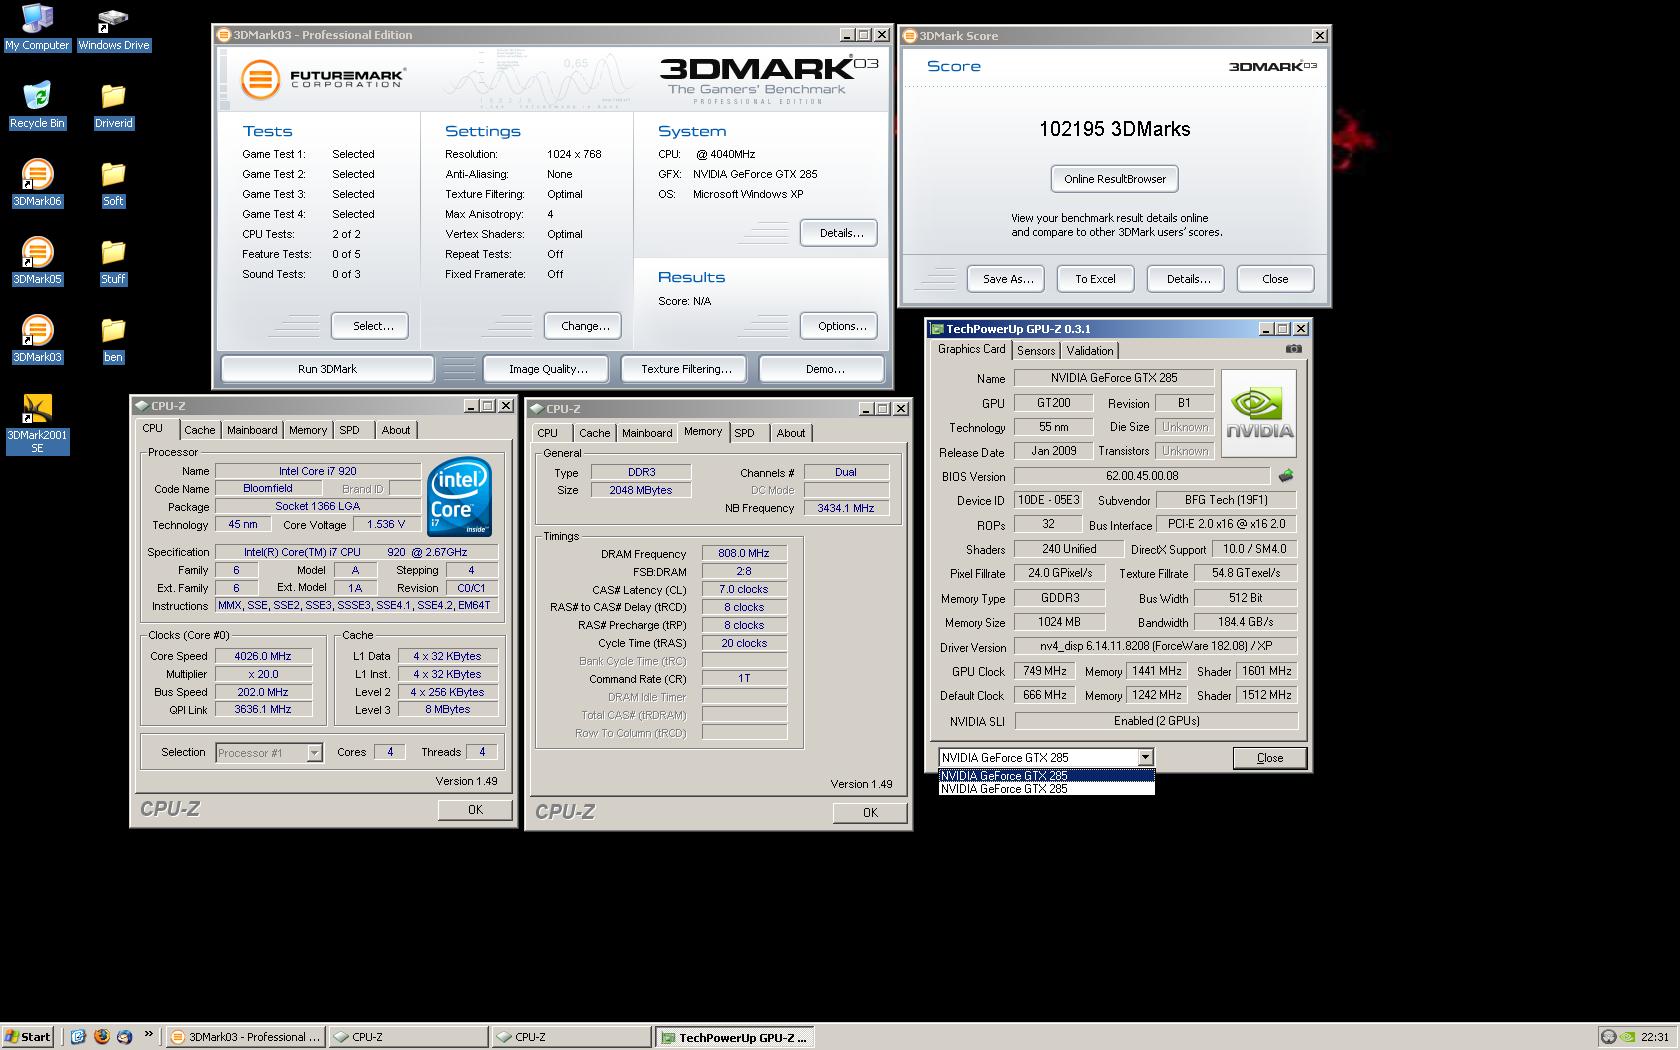Open Sensors tab in GPU-Z
This screenshot has height=1050, width=1680.
point(1036,350)
